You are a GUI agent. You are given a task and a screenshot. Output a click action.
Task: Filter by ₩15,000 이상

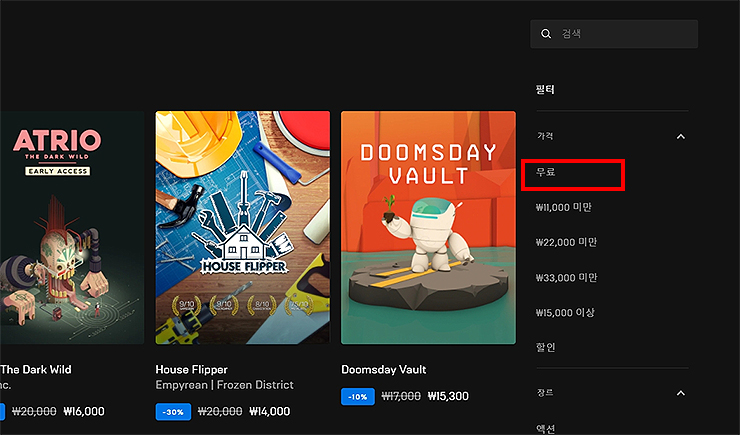[565, 312]
